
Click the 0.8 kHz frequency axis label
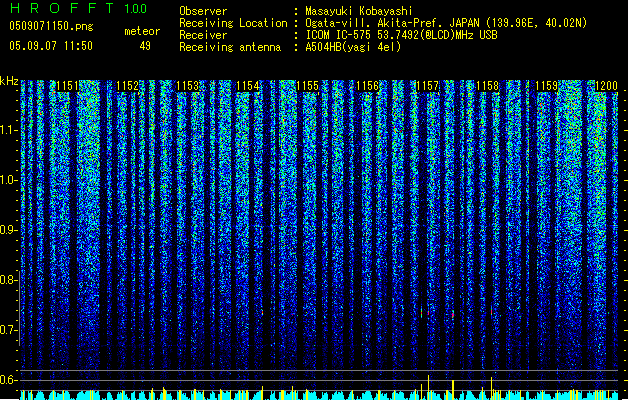[x=8, y=280]
